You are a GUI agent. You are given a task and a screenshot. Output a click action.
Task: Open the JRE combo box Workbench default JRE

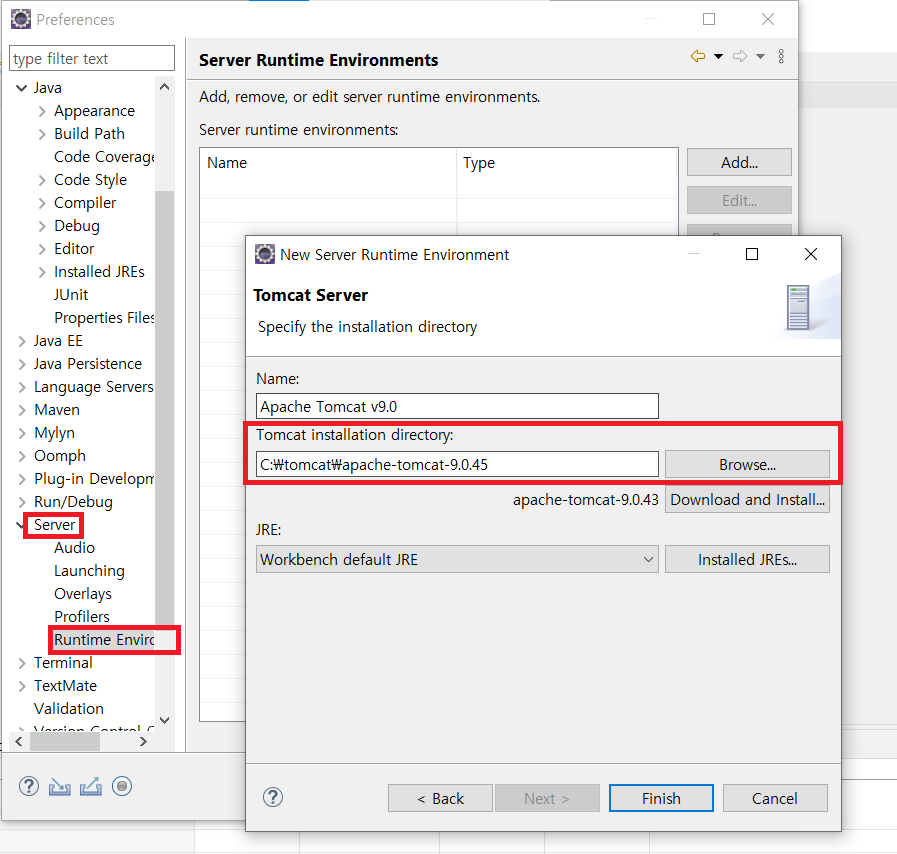point(457,559)
